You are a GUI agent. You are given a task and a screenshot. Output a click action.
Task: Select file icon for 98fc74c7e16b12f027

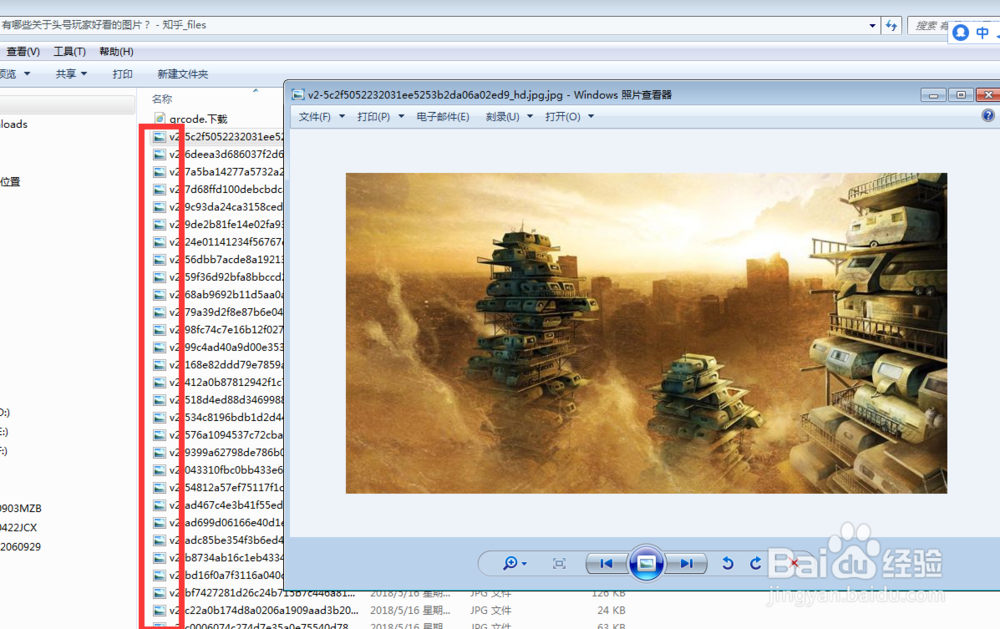coord(159,330)
